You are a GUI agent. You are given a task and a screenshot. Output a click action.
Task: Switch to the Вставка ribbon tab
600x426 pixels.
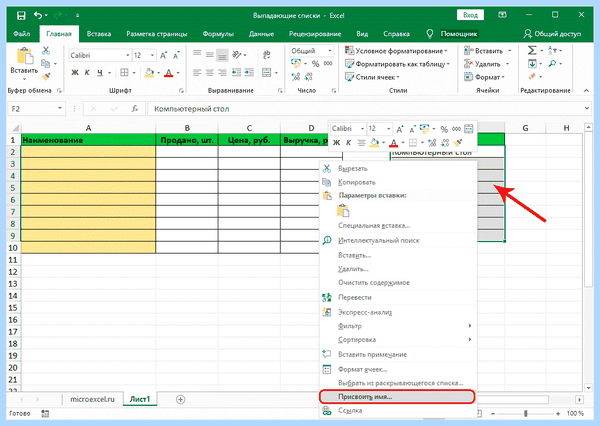click(99, 34)
